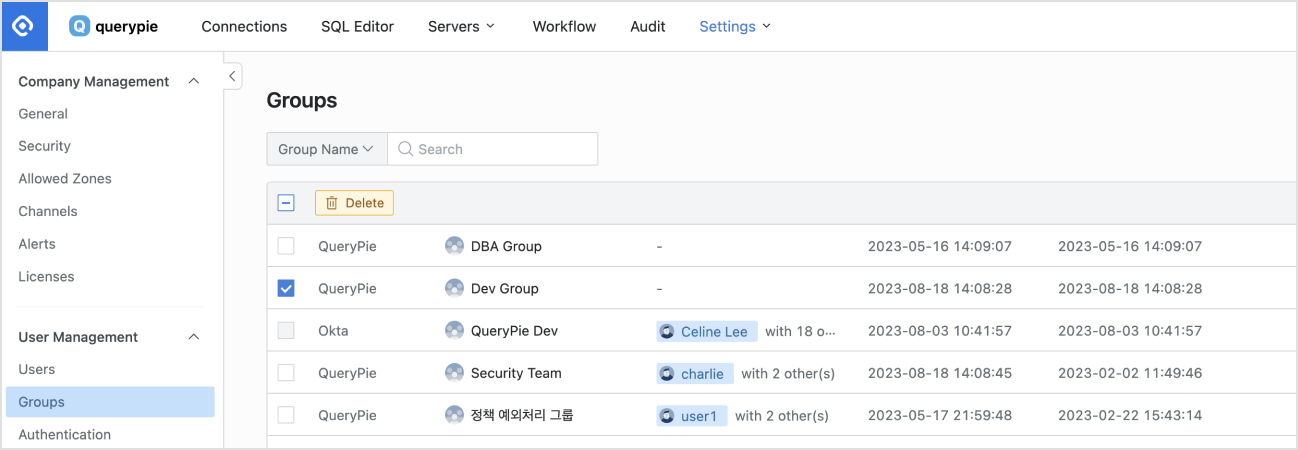
Task: Click 'with 2 other(s)' in Security Team row
Action: 788,374
